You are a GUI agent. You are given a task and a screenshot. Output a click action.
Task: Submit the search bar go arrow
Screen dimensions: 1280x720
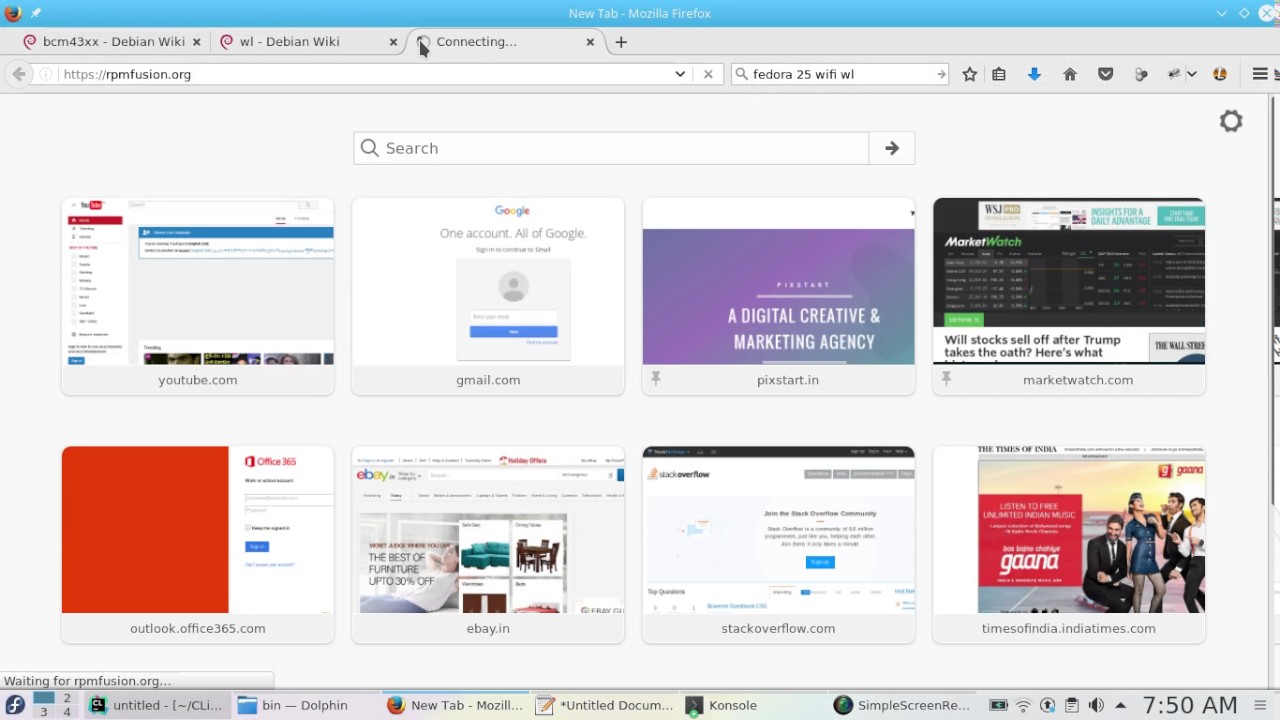(x=940, y=74)
